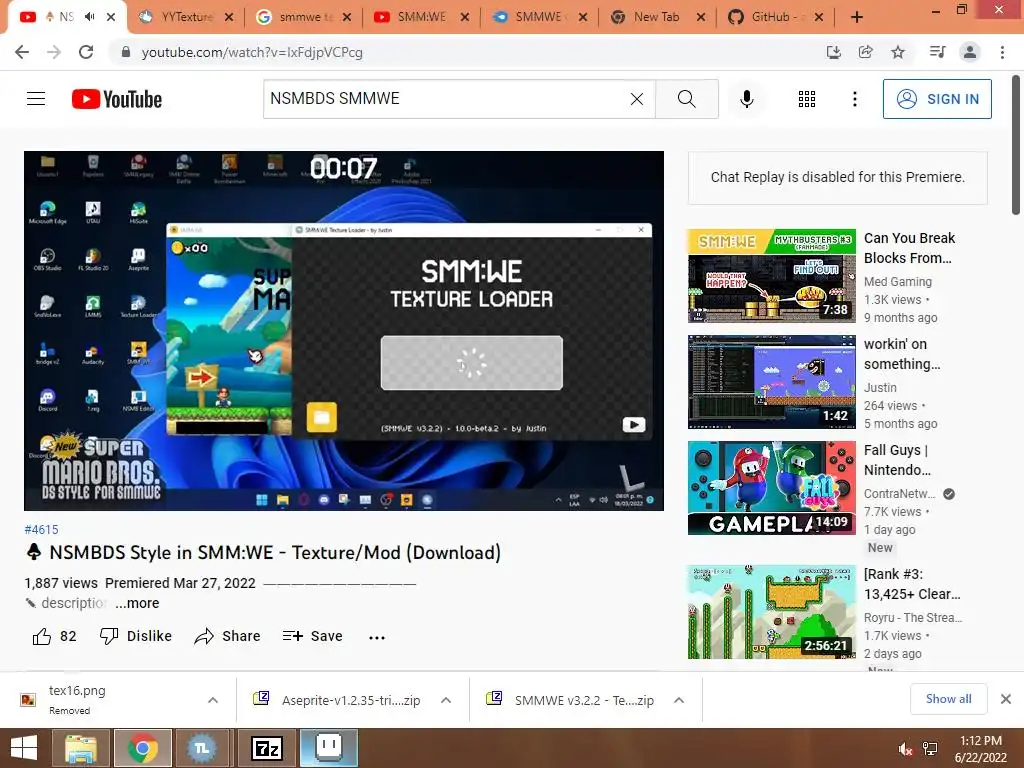
Task: Switch to YYTexture tab
Action: point(186,17)
